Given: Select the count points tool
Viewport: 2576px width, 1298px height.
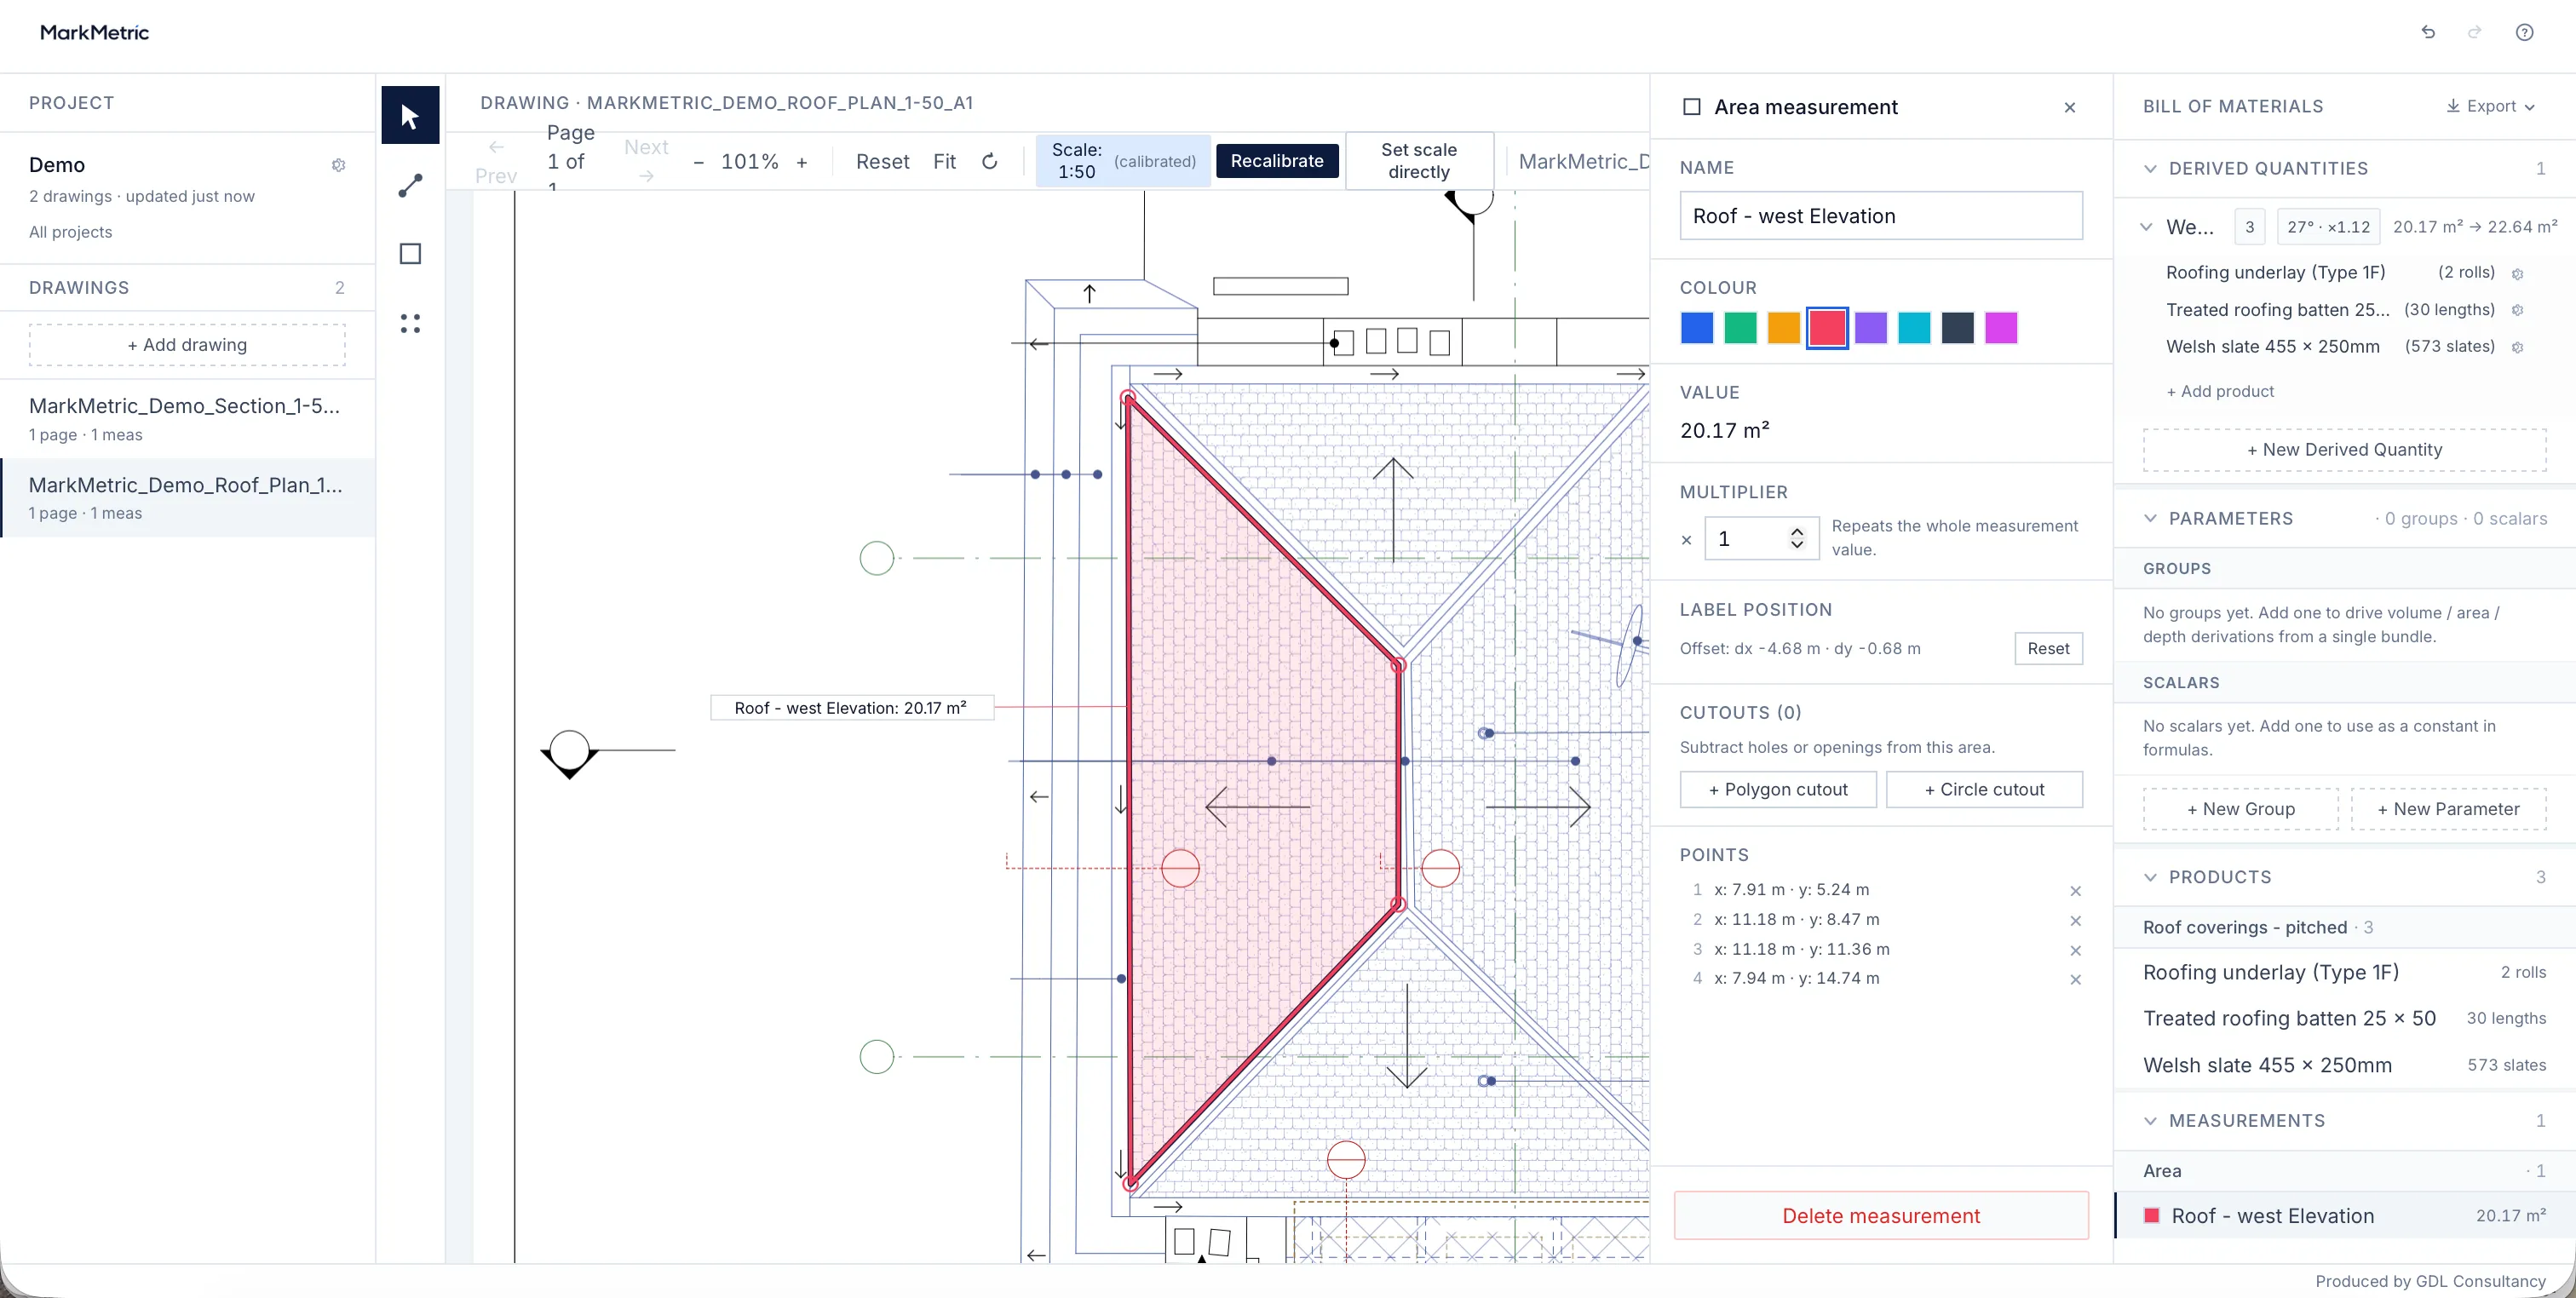Looking at the screenshot, I should pyautogui.click(x=410, y=323).
